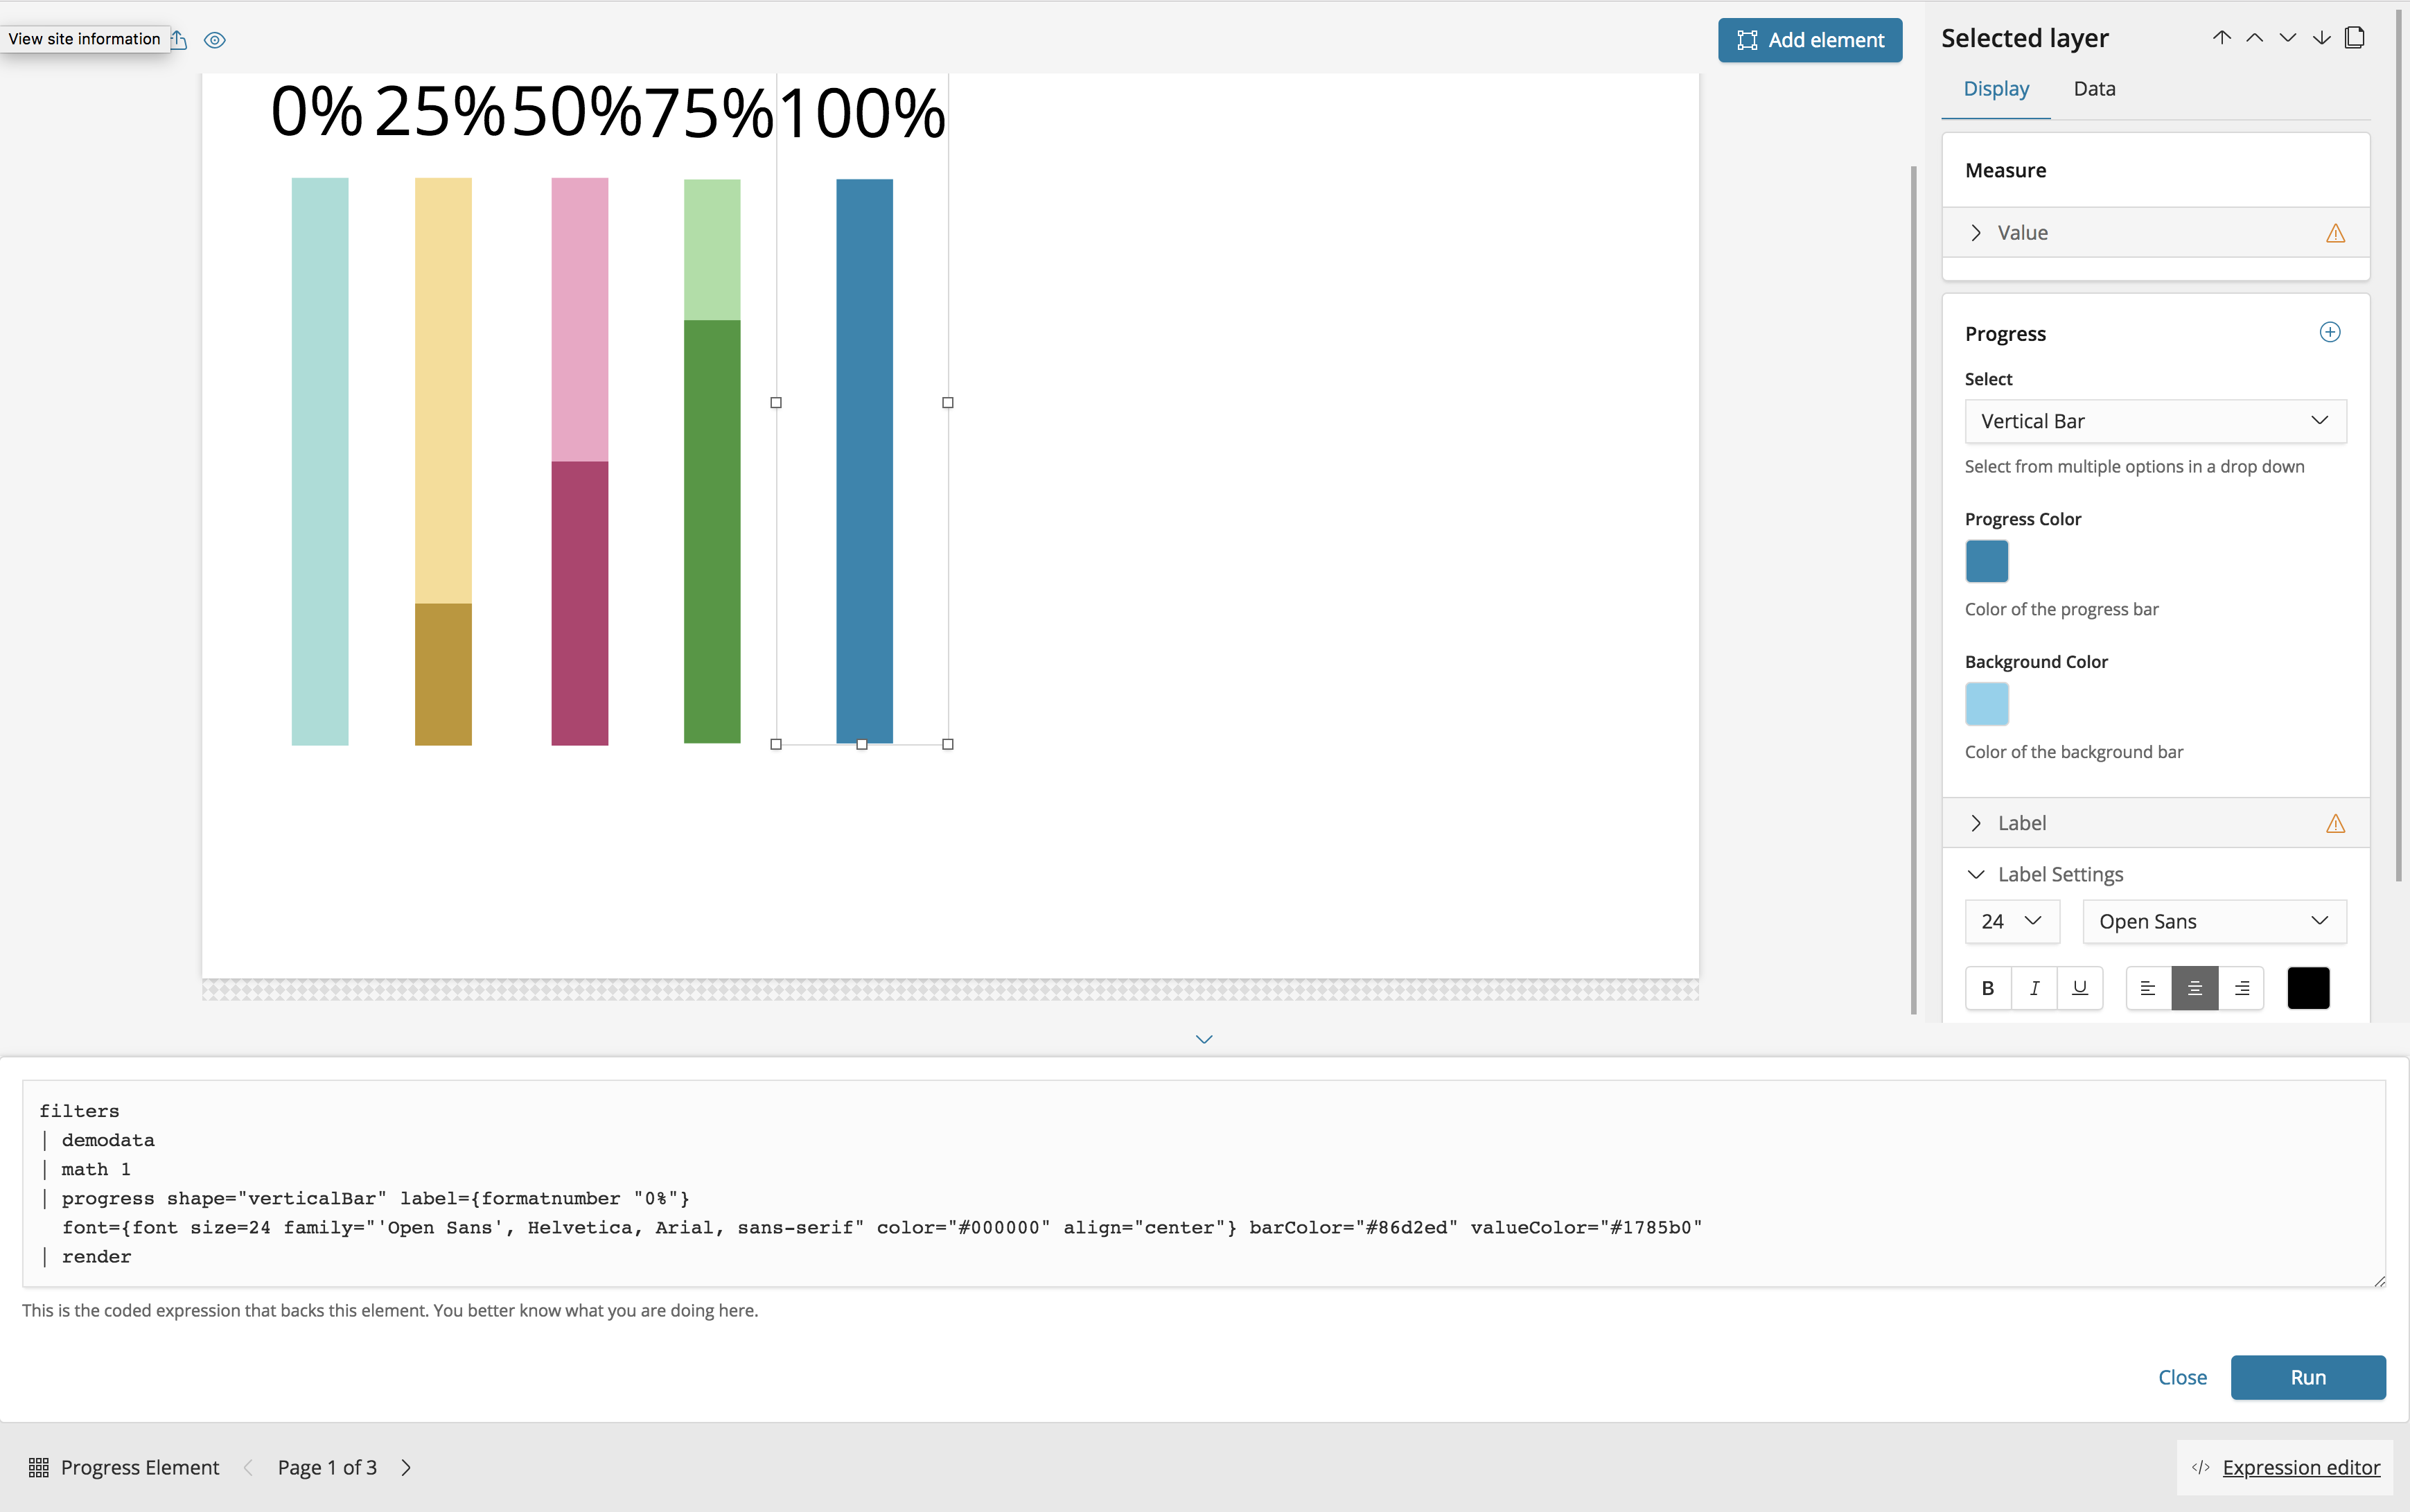Go to the next page arrow
Viewport: 2410px width, 1512px height.
click(x=406, y=1467)
